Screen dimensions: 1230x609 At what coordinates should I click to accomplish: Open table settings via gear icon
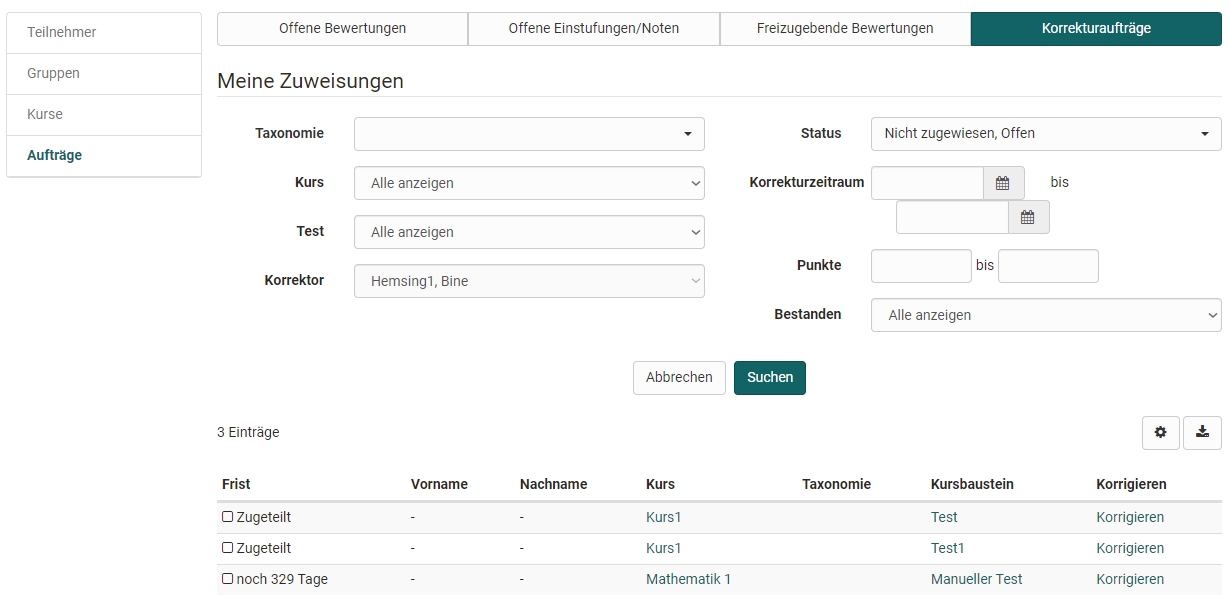1160,432
